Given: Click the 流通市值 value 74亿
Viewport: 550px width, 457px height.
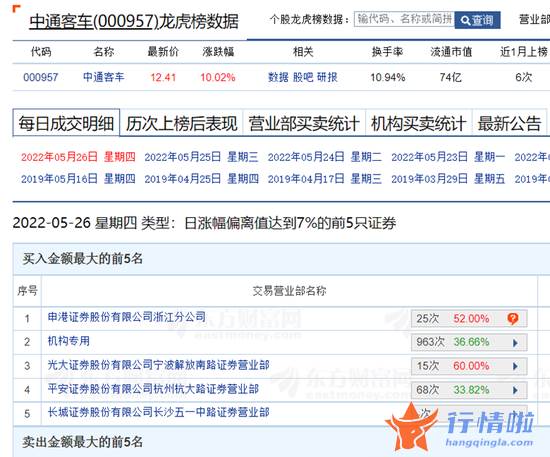Looking at the screenshot, I should click(451, 77).
